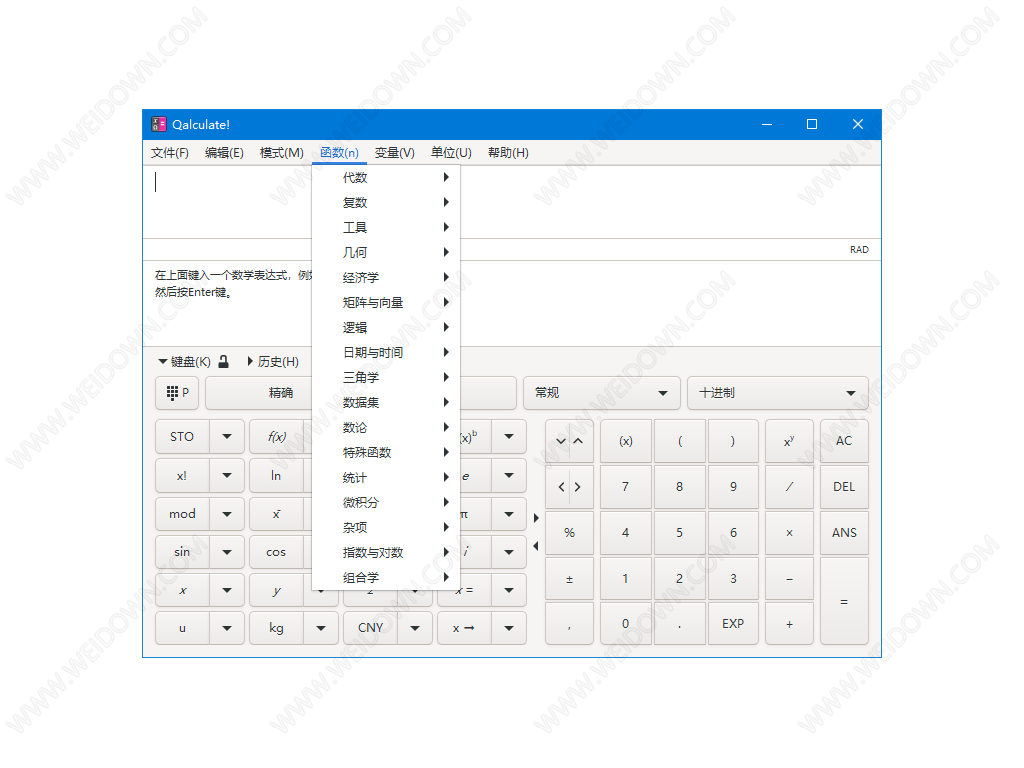Viewport: 1024px width, 768px height.
Task: Open dropdown arrow next to STO
Action: click(227, 436)
